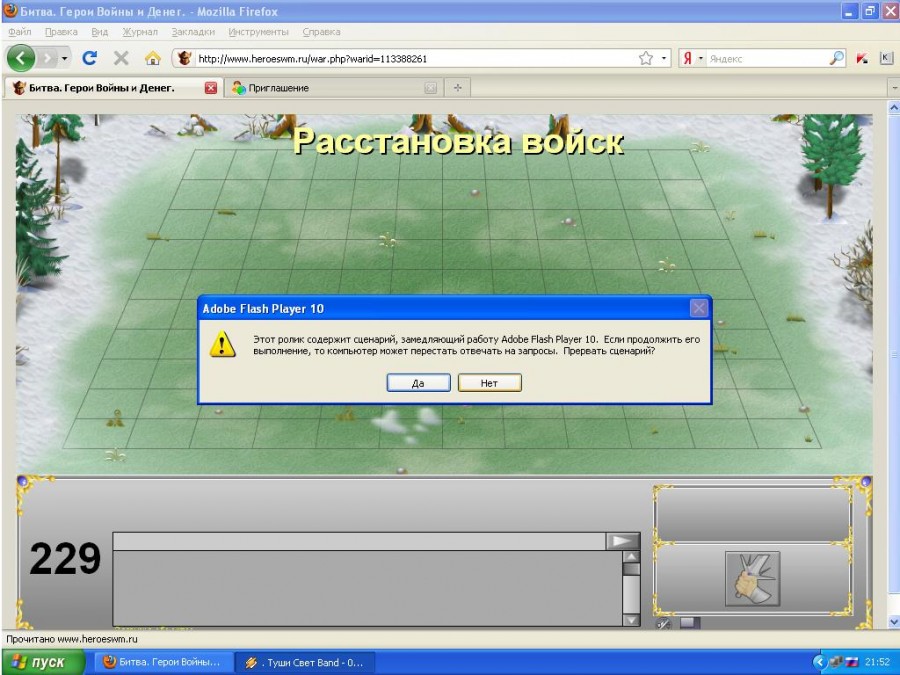Go back with the green back arrow

[x=21, y=58]
